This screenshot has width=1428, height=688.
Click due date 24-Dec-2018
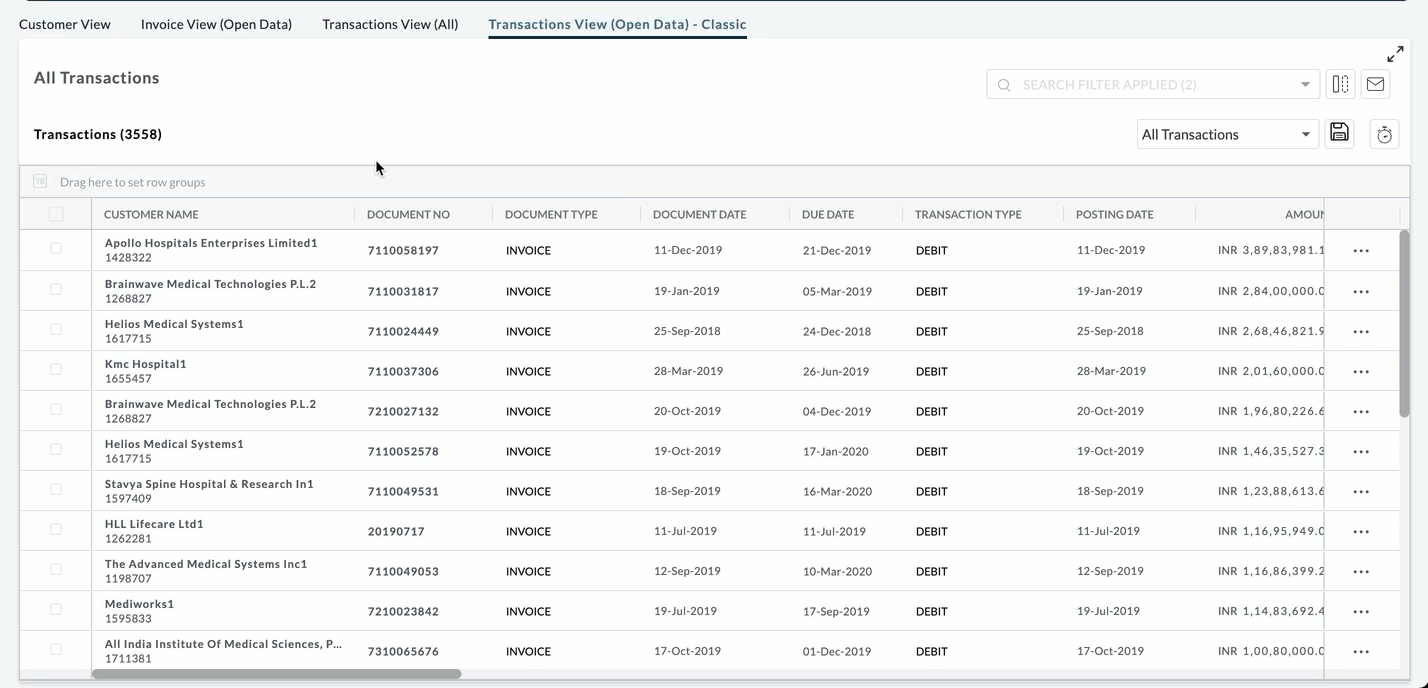837,331
